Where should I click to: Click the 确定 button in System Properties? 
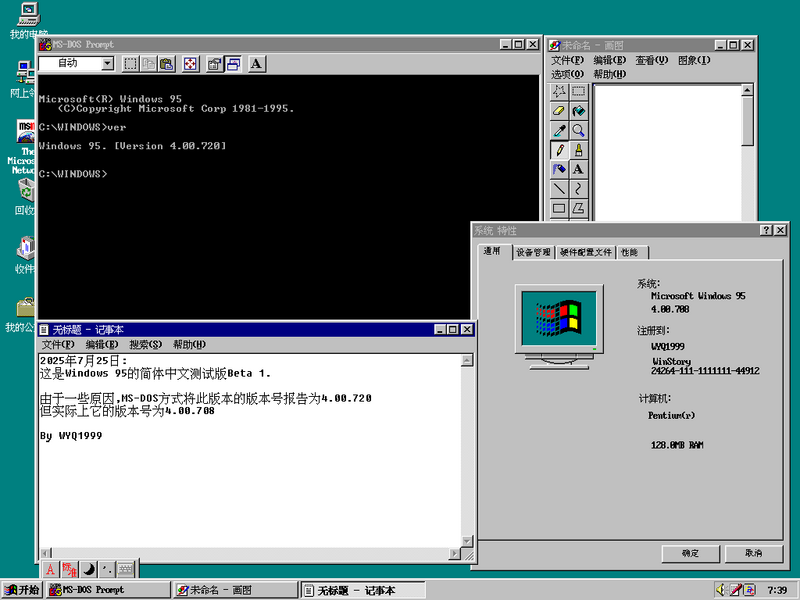(x=690, y=554)
